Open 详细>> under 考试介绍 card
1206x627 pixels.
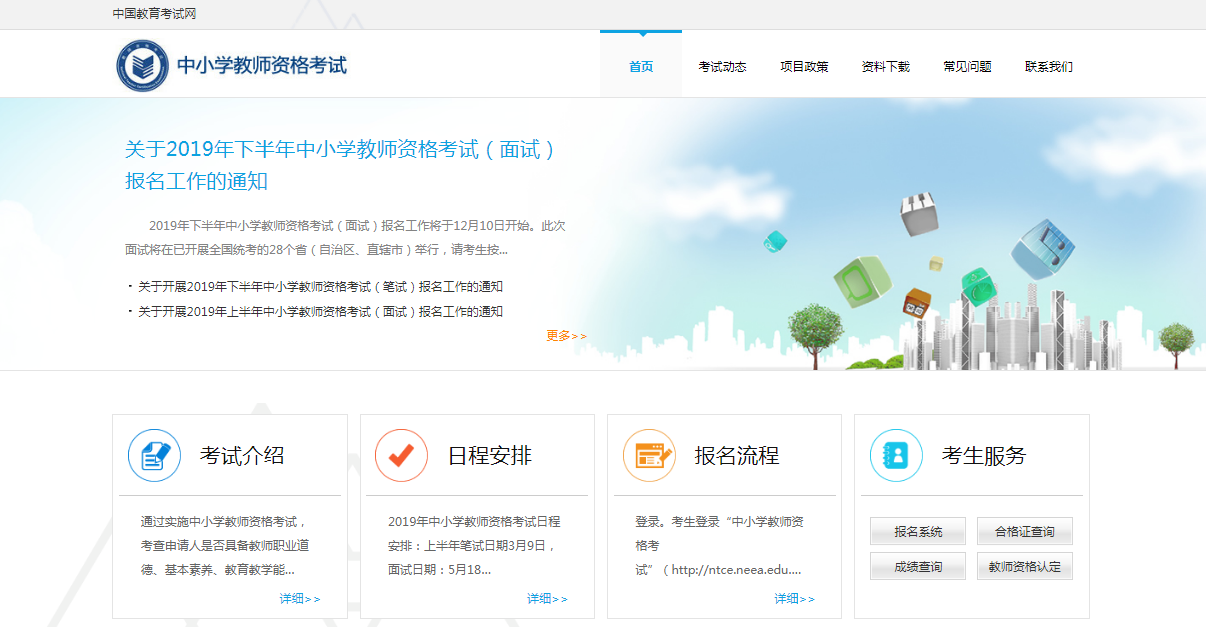299,599
